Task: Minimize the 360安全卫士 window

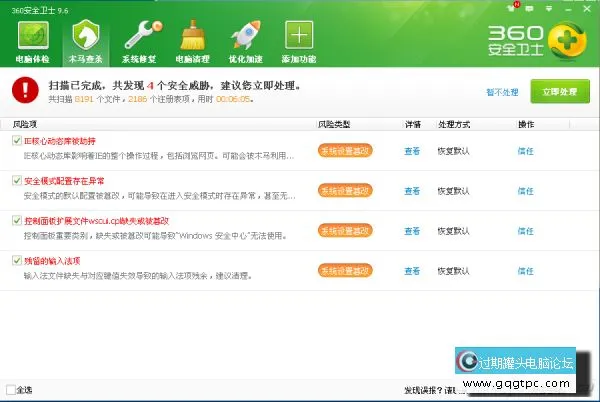Action: point(568,9)
